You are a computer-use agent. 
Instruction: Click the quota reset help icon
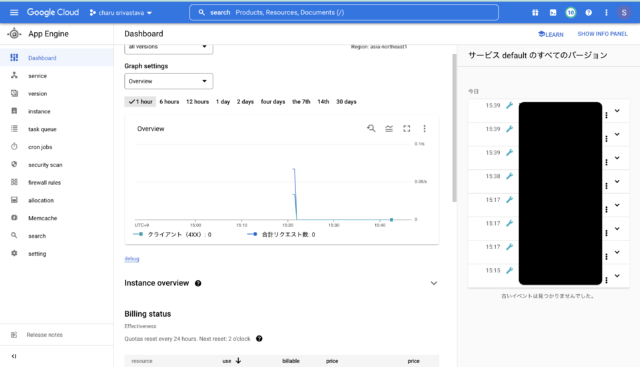(259, 339)
